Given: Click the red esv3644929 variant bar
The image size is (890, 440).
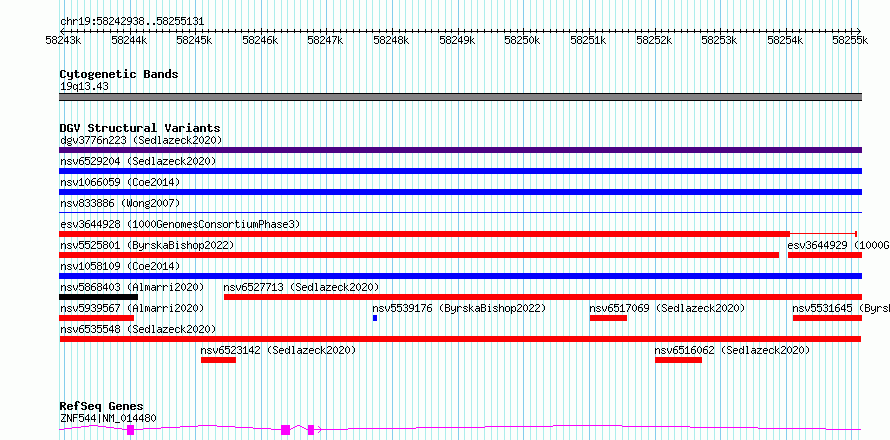Looking at the screenshot, I should pos(825,255).
